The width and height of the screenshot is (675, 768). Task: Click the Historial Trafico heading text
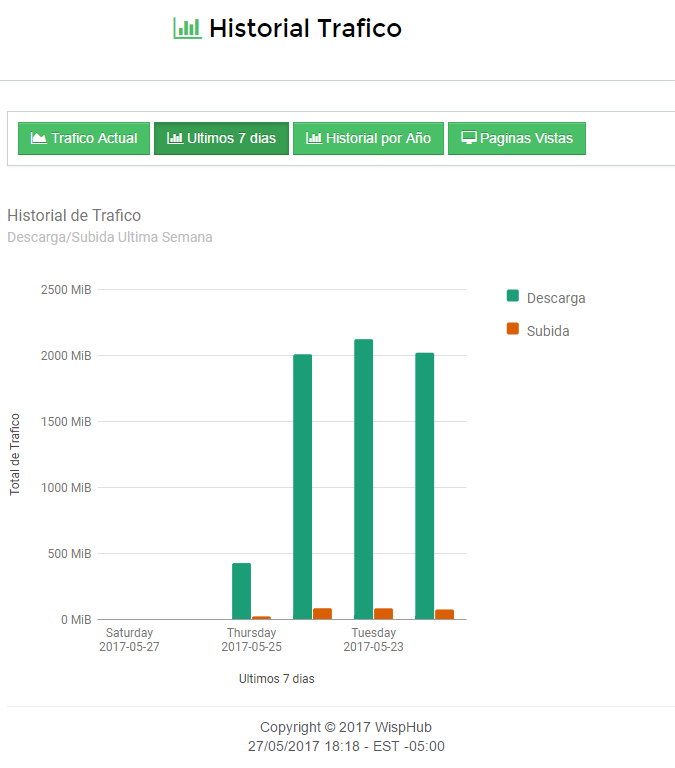[x=305, y=28]
